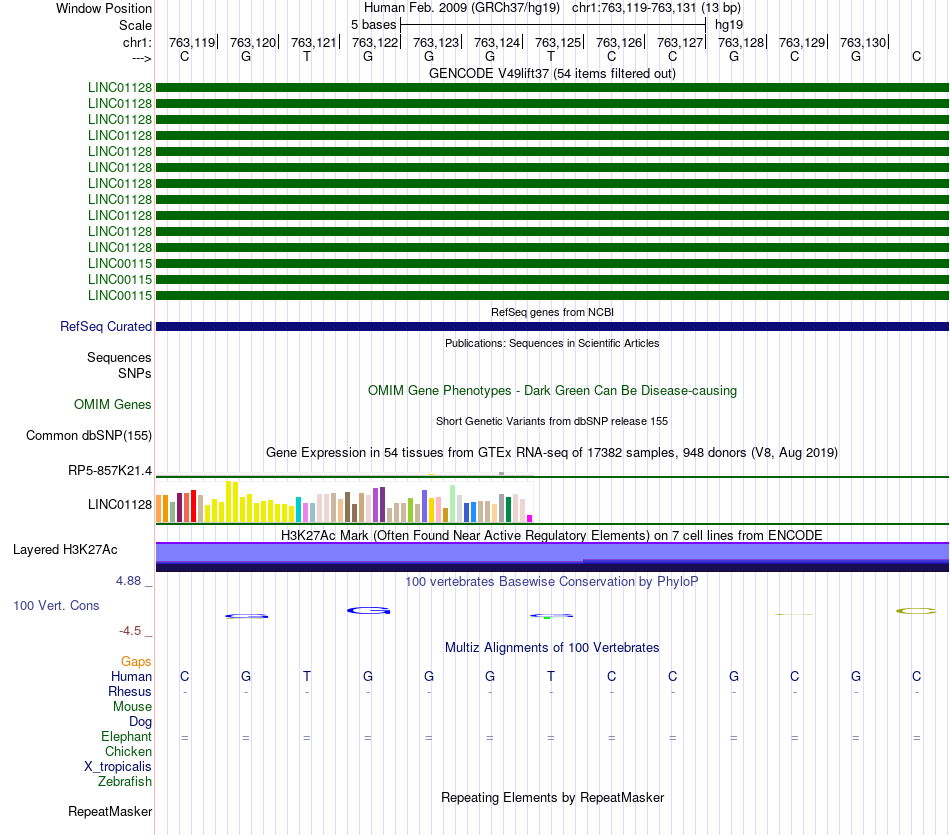Viewport: 950px width, 835px height.
Task: Click the 763,127 ruler coordinate
Action: pyautogui.click(x=680, y=42)
